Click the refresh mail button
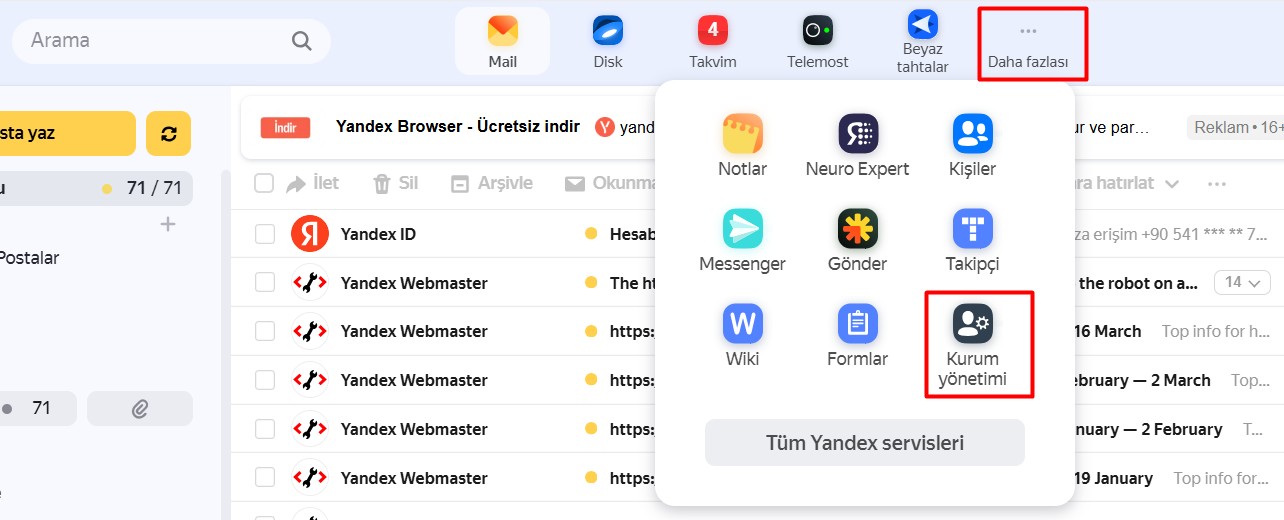1284x520 pixels. 168,134
